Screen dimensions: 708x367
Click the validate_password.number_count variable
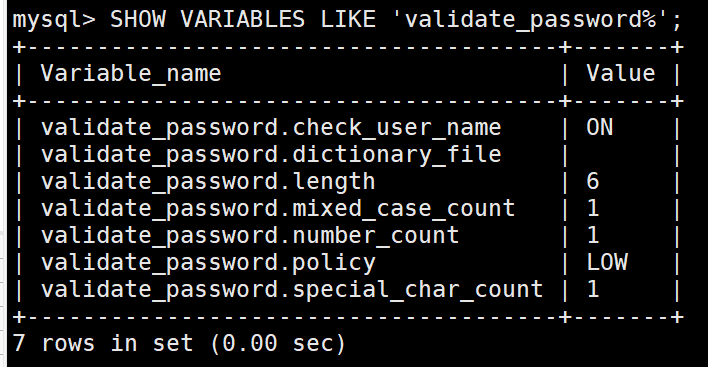click(x=250, y=236)
